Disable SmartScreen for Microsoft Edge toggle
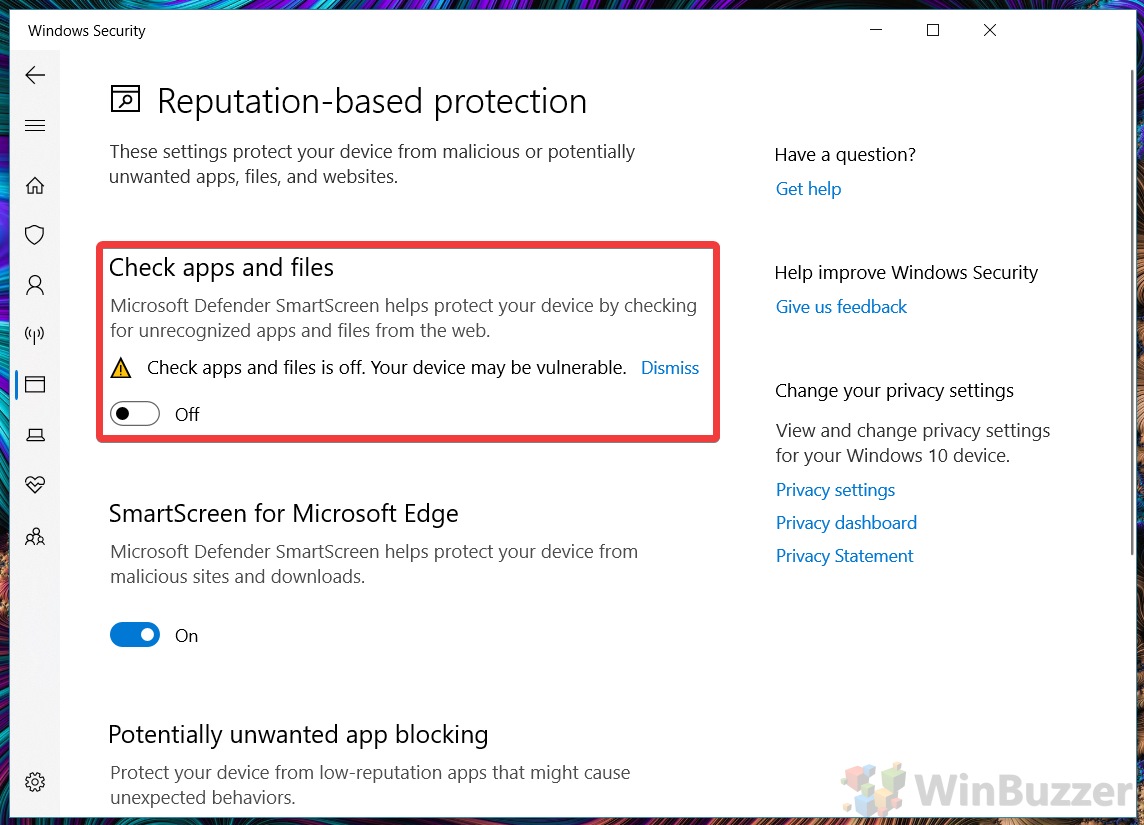Screen dimensions: 1144x825 [135, 635]
